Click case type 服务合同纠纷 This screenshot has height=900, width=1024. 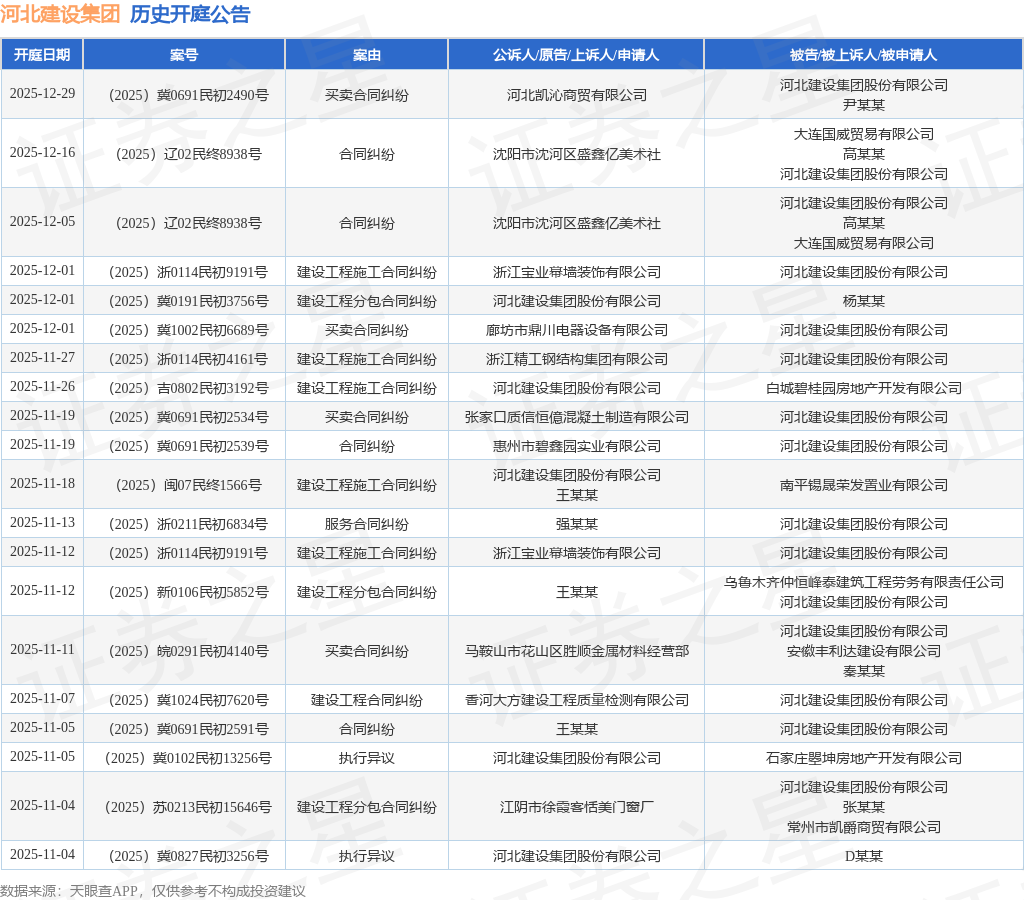pos(366,524)
